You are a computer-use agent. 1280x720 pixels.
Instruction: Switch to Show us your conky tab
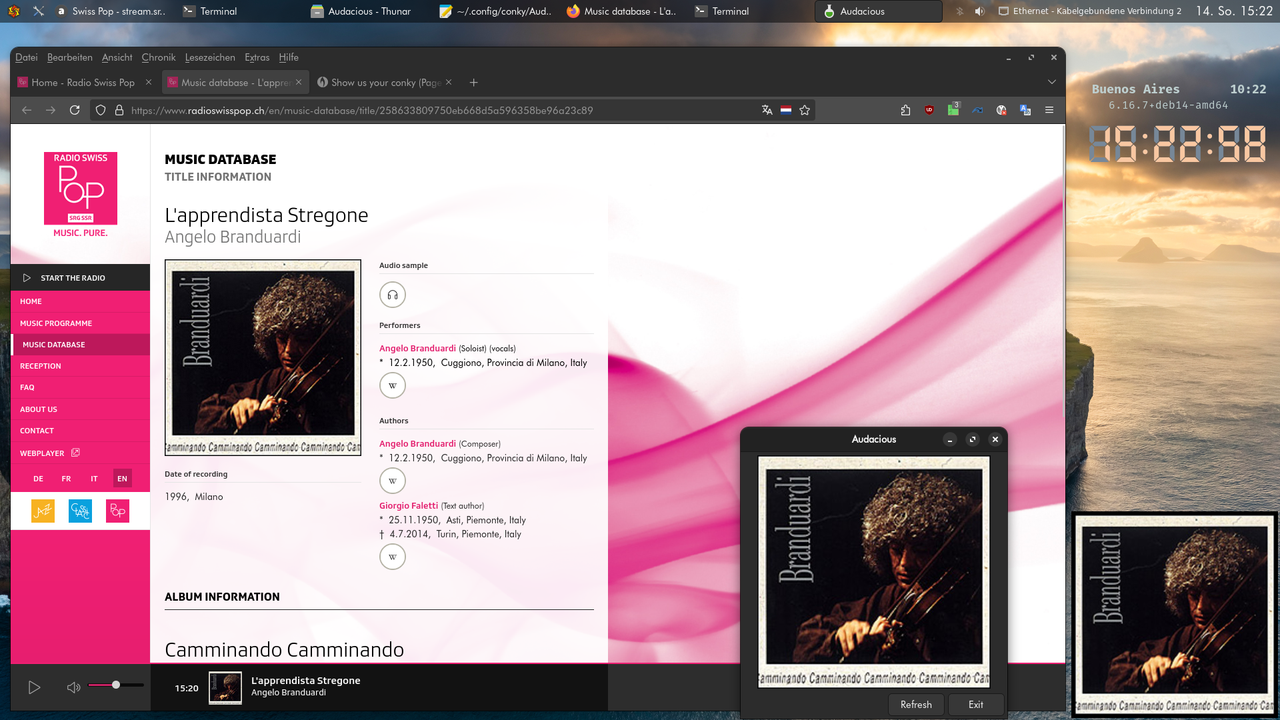385,82
